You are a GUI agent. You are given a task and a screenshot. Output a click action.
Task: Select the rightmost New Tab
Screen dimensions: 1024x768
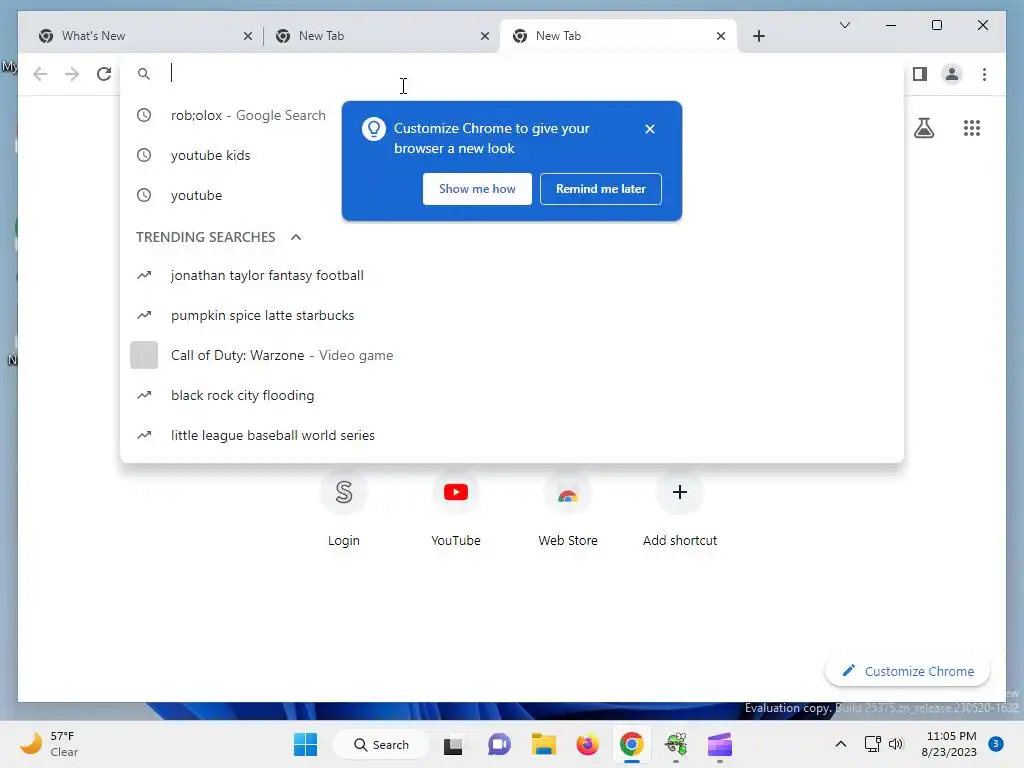coord(617,36)
